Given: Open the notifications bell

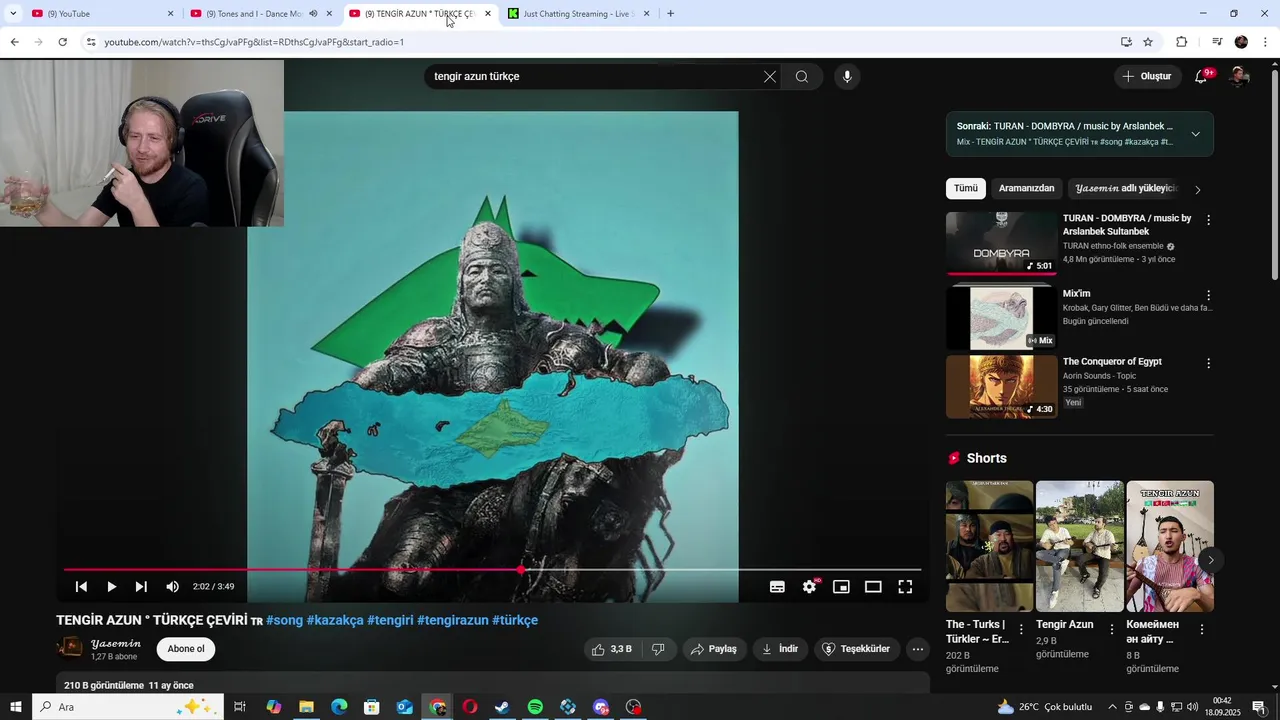Looking at the screenshot, I should pyautogui.click(x=1201, y=77).
